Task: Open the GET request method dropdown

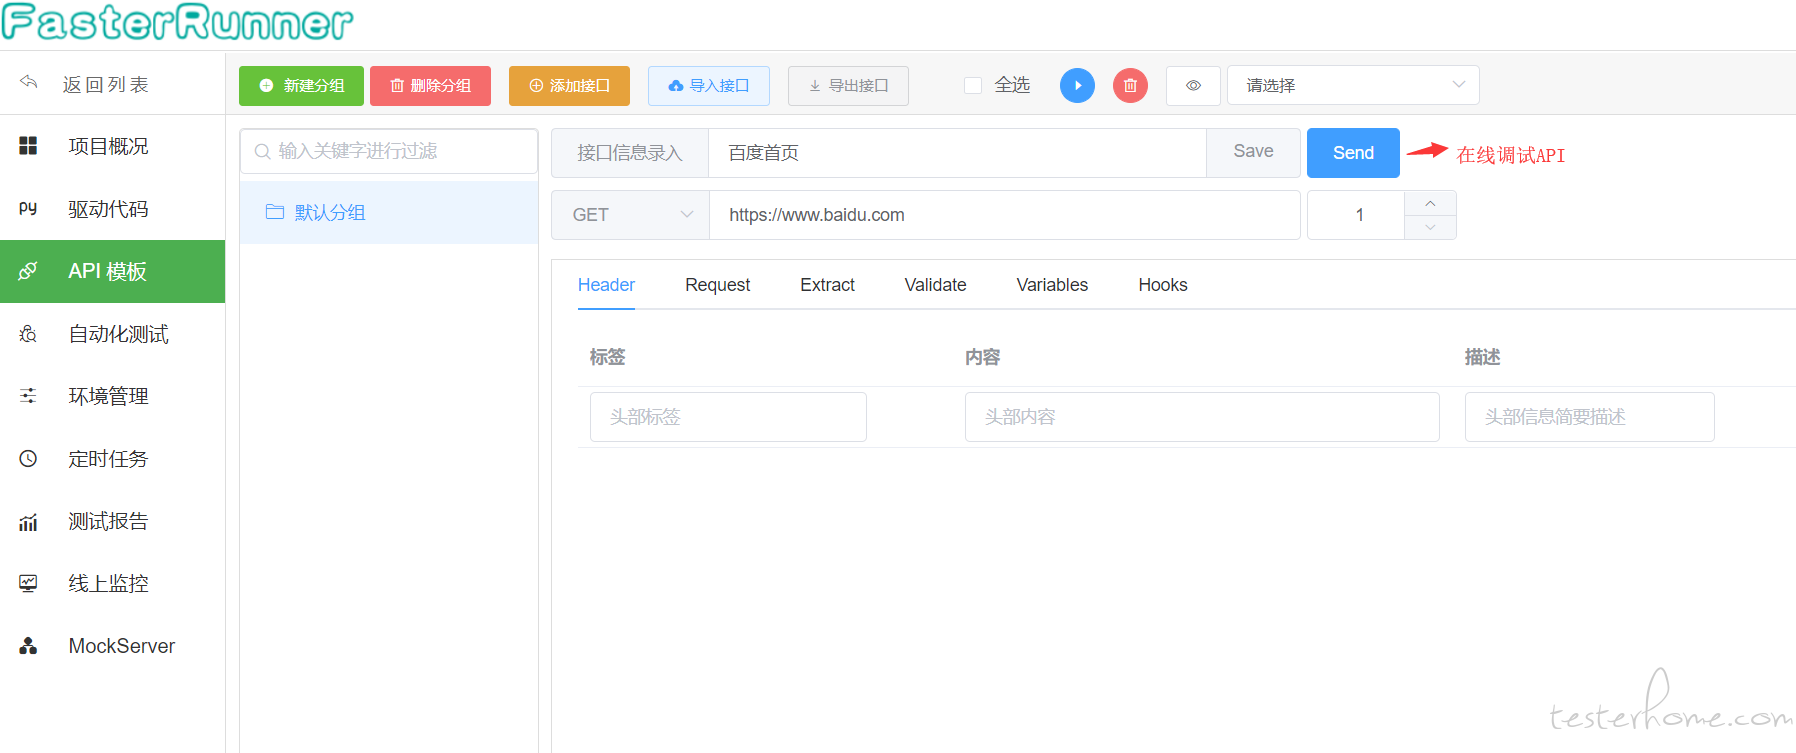Action: 630,215
